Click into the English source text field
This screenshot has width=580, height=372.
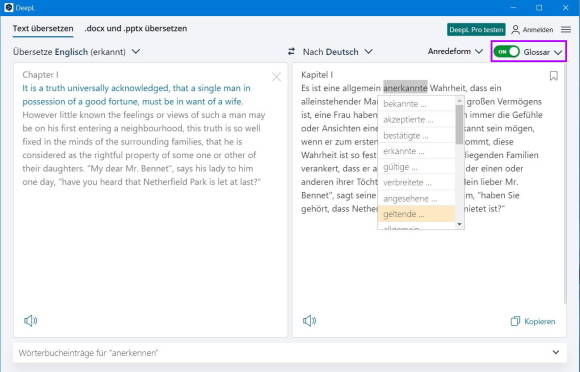(x=151, y=200)
